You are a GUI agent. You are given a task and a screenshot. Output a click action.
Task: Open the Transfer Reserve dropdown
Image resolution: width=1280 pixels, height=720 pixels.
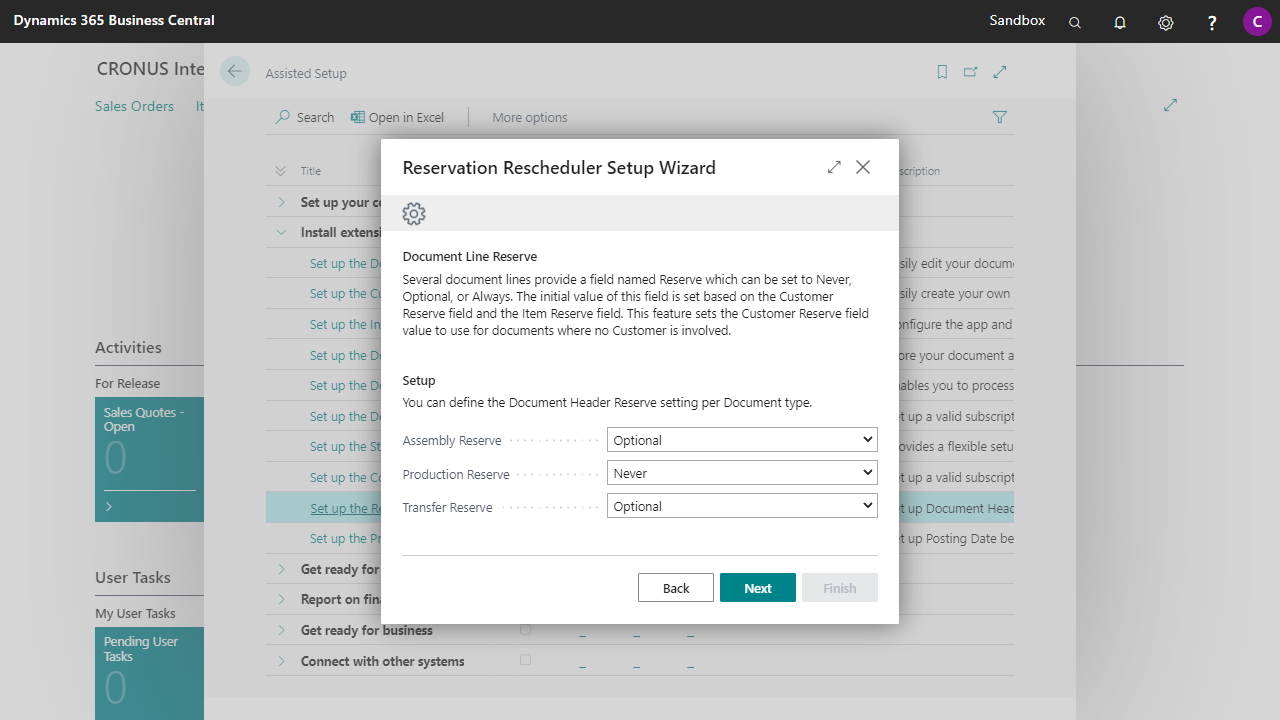point(741,506)
